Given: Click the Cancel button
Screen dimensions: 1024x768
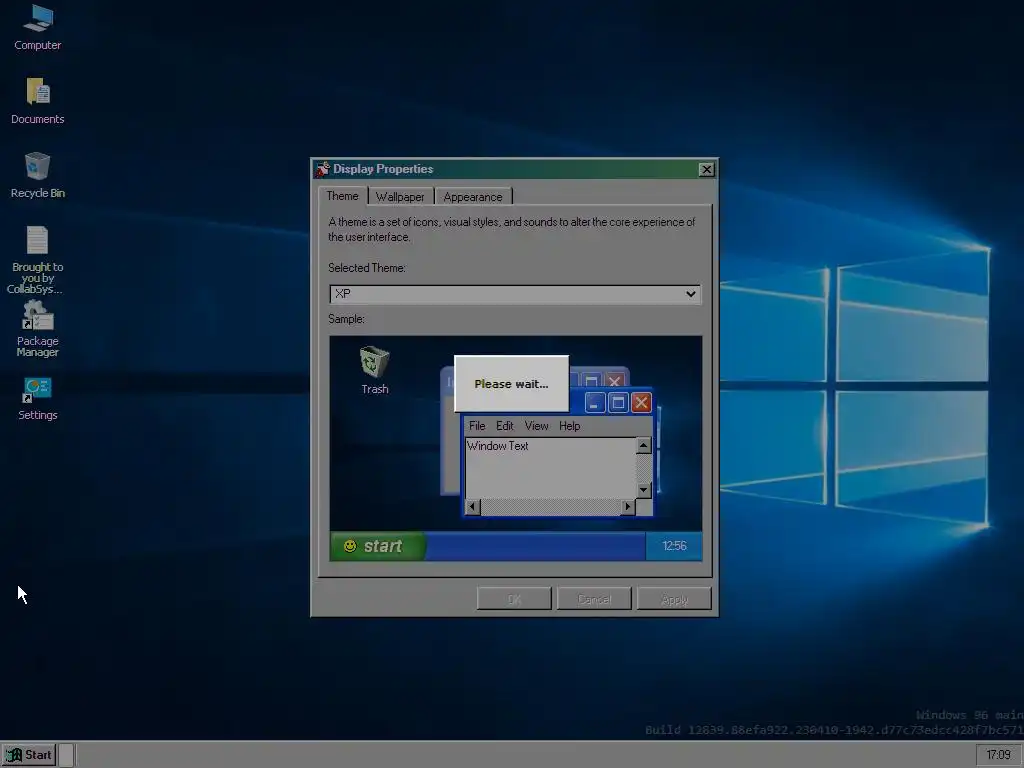Looking at the screenshot, I should [594, 599].
